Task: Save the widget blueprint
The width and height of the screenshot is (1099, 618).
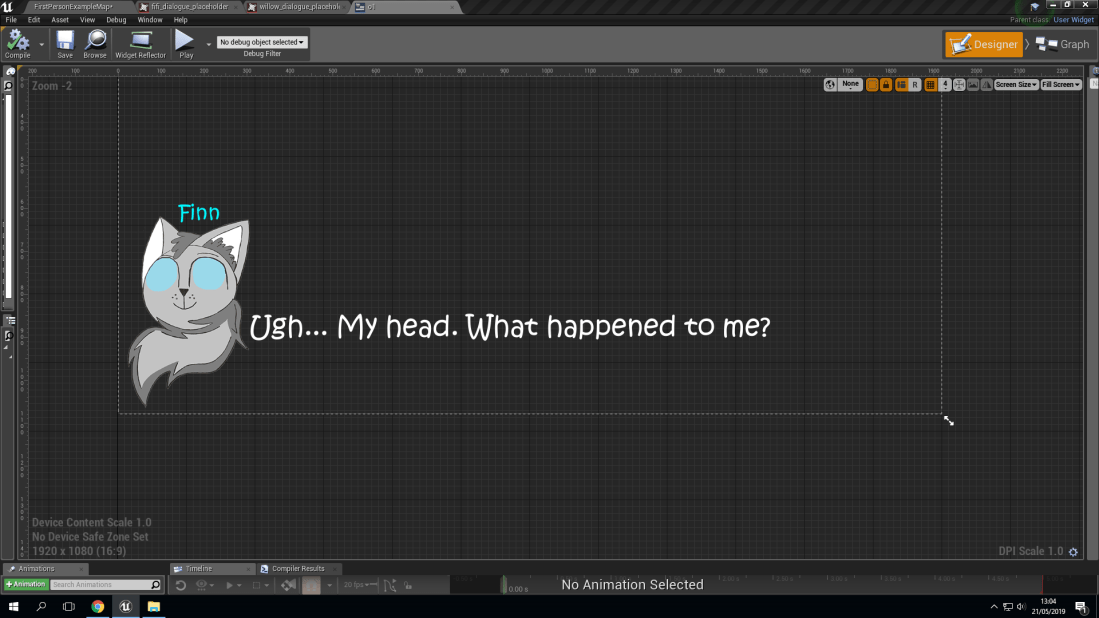Action: (65, 41)
